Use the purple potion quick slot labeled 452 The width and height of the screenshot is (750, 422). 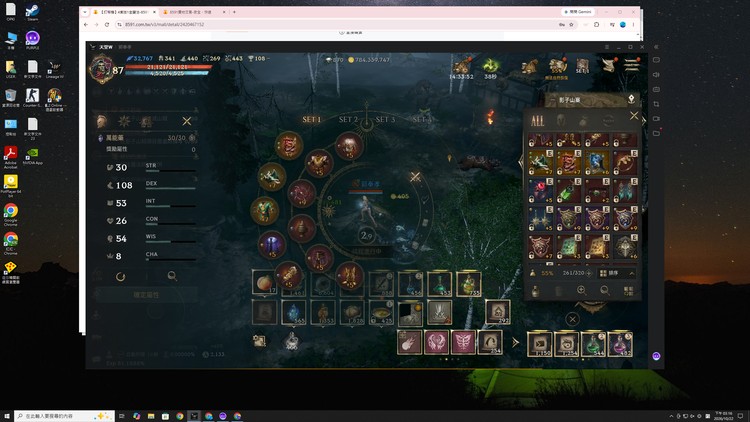[x=620, y=344]
